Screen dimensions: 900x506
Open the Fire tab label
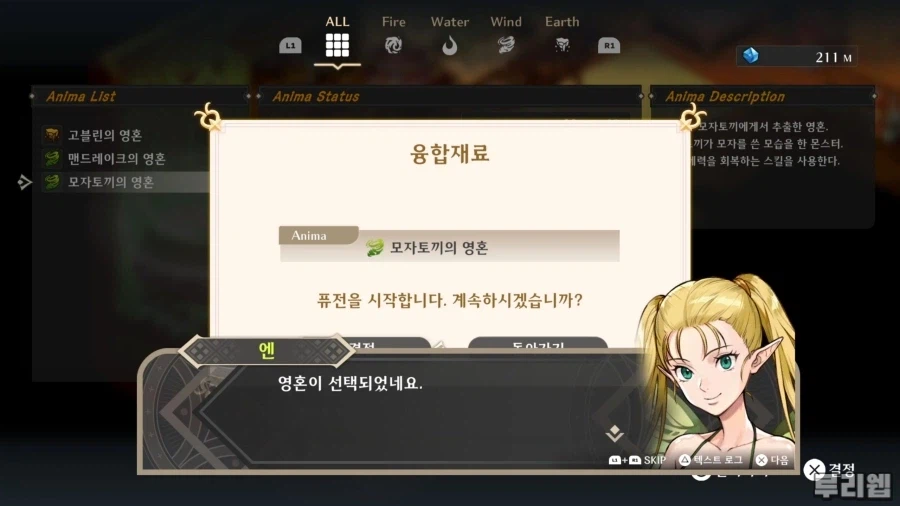[x=393, y=22]
